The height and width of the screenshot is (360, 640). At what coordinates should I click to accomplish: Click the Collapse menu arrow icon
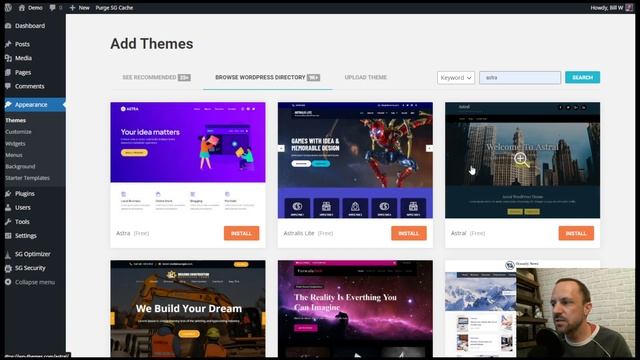[x=8, y=282]
